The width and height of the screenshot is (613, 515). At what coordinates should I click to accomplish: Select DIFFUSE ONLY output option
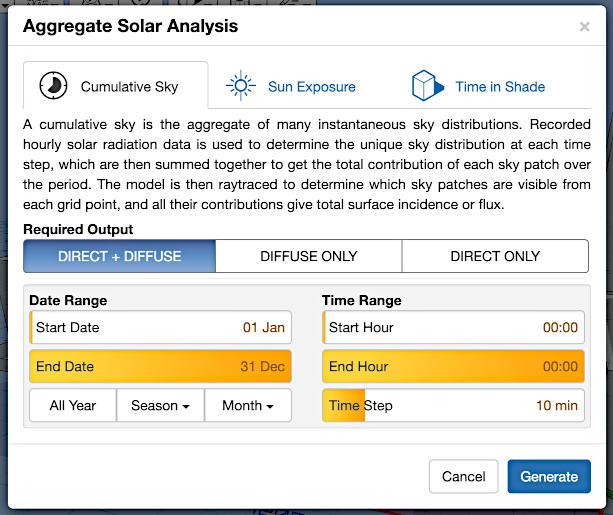tap(309, 256)
